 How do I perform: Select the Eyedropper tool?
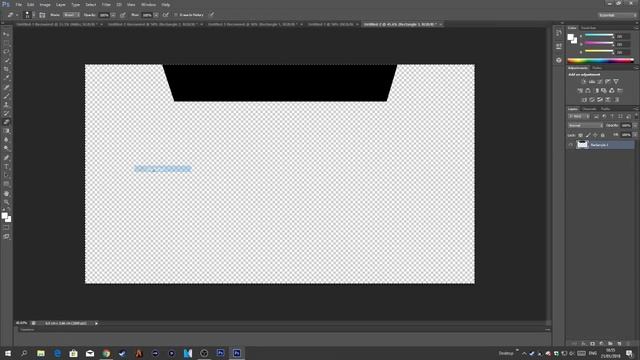click(6, 78)
